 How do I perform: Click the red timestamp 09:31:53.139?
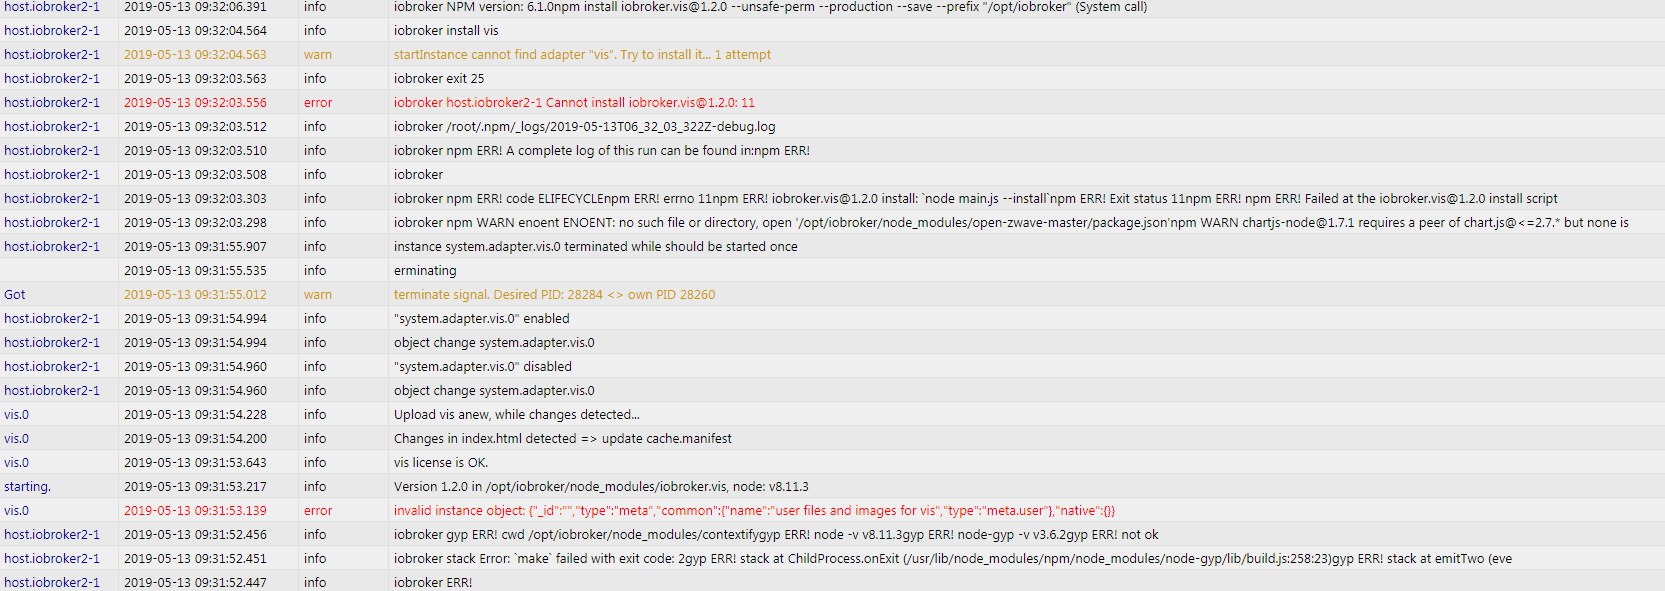[195, 510]
